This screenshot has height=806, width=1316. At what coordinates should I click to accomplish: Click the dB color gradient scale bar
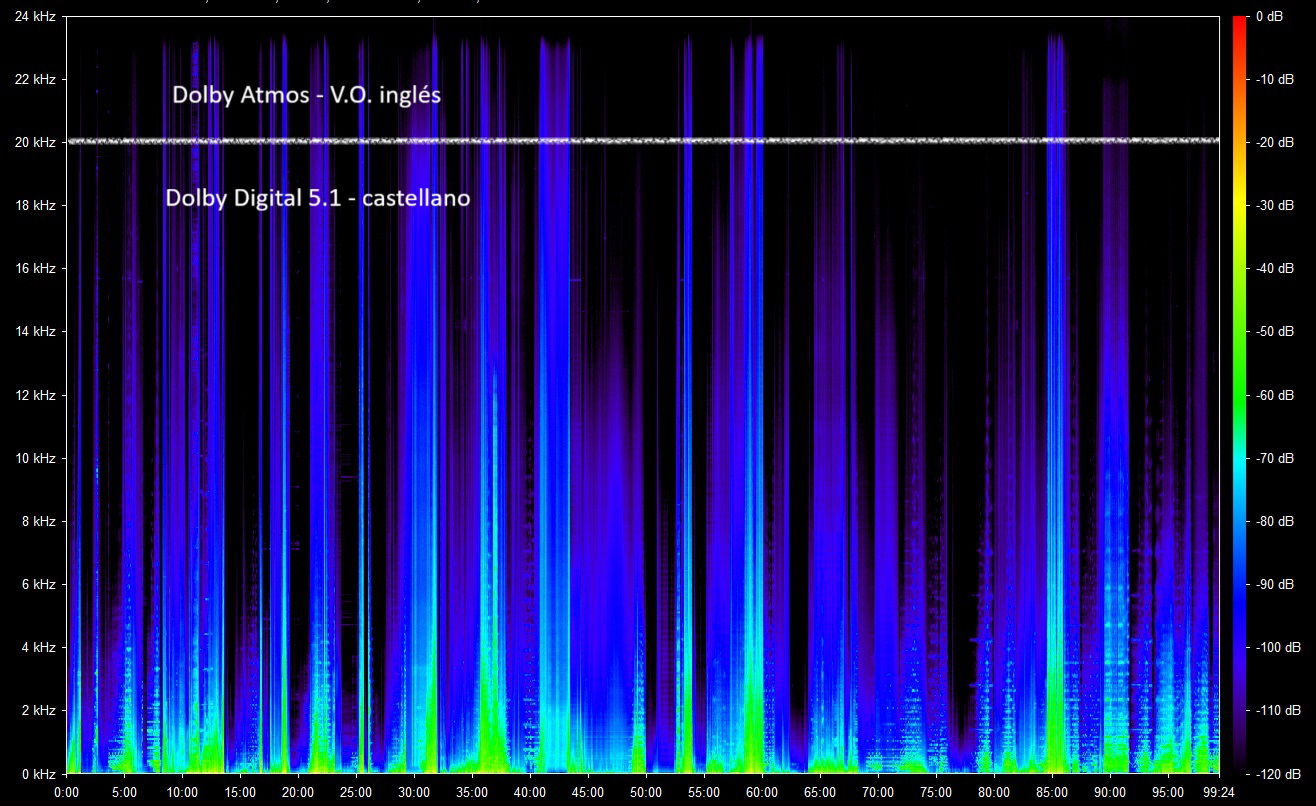pyautogui.click(x=1240, y=395)
